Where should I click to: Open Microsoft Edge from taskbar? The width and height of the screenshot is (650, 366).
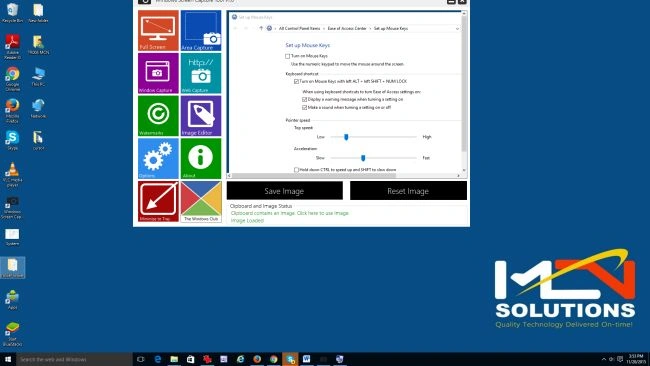(158, 359)
